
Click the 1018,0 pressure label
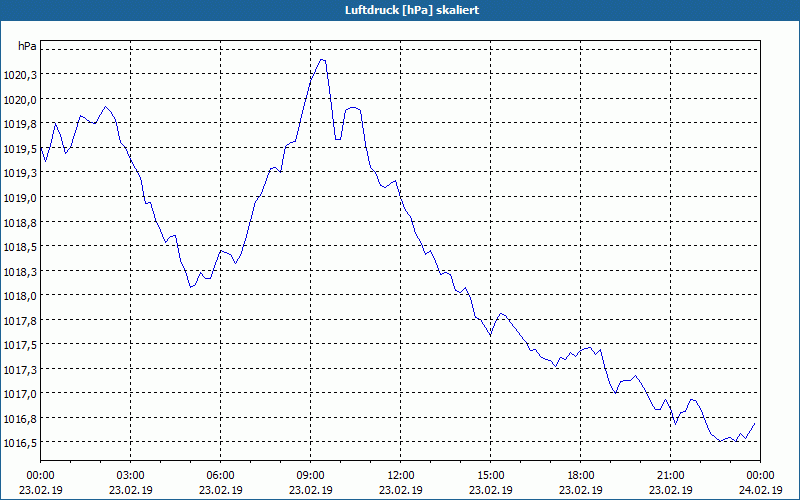coord(20,296)
